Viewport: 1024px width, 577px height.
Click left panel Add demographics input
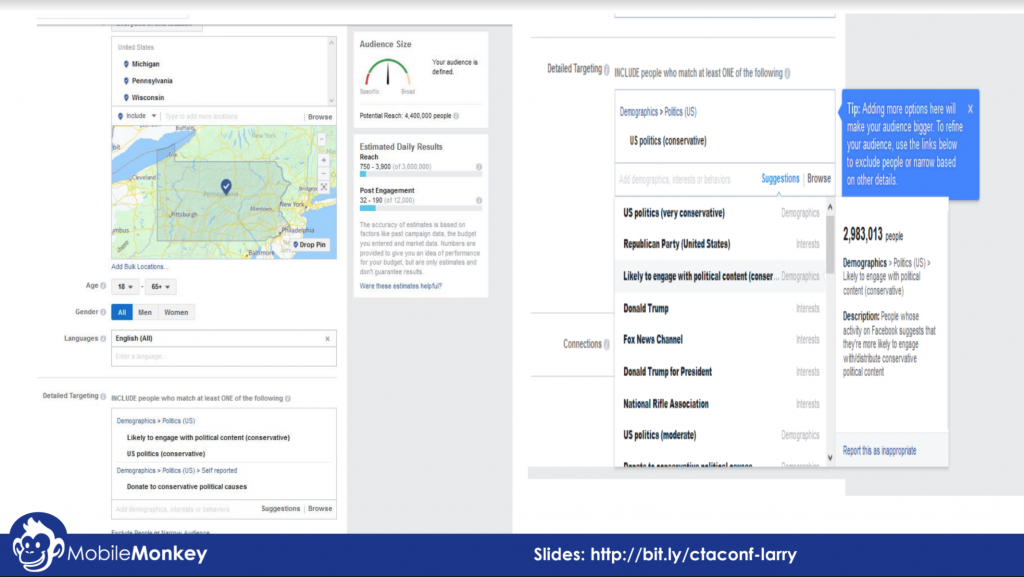click(185, 509)
